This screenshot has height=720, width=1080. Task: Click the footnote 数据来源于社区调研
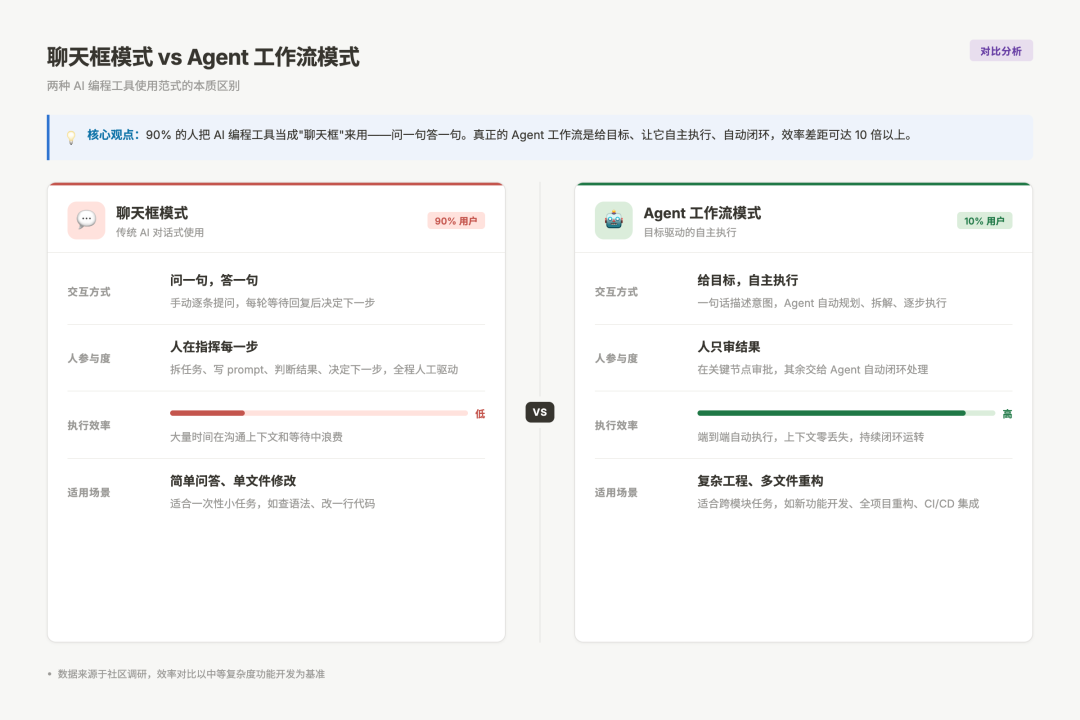pos(191,674)
